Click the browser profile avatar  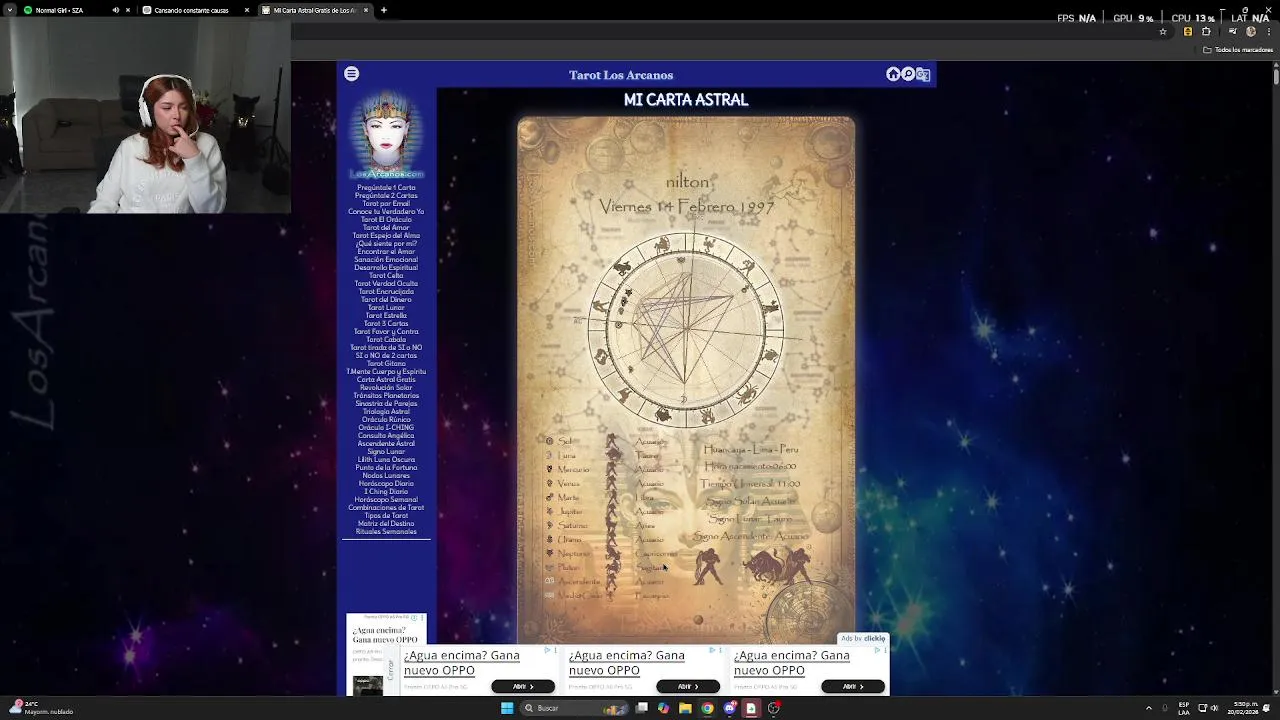[x=1251, y=31]
